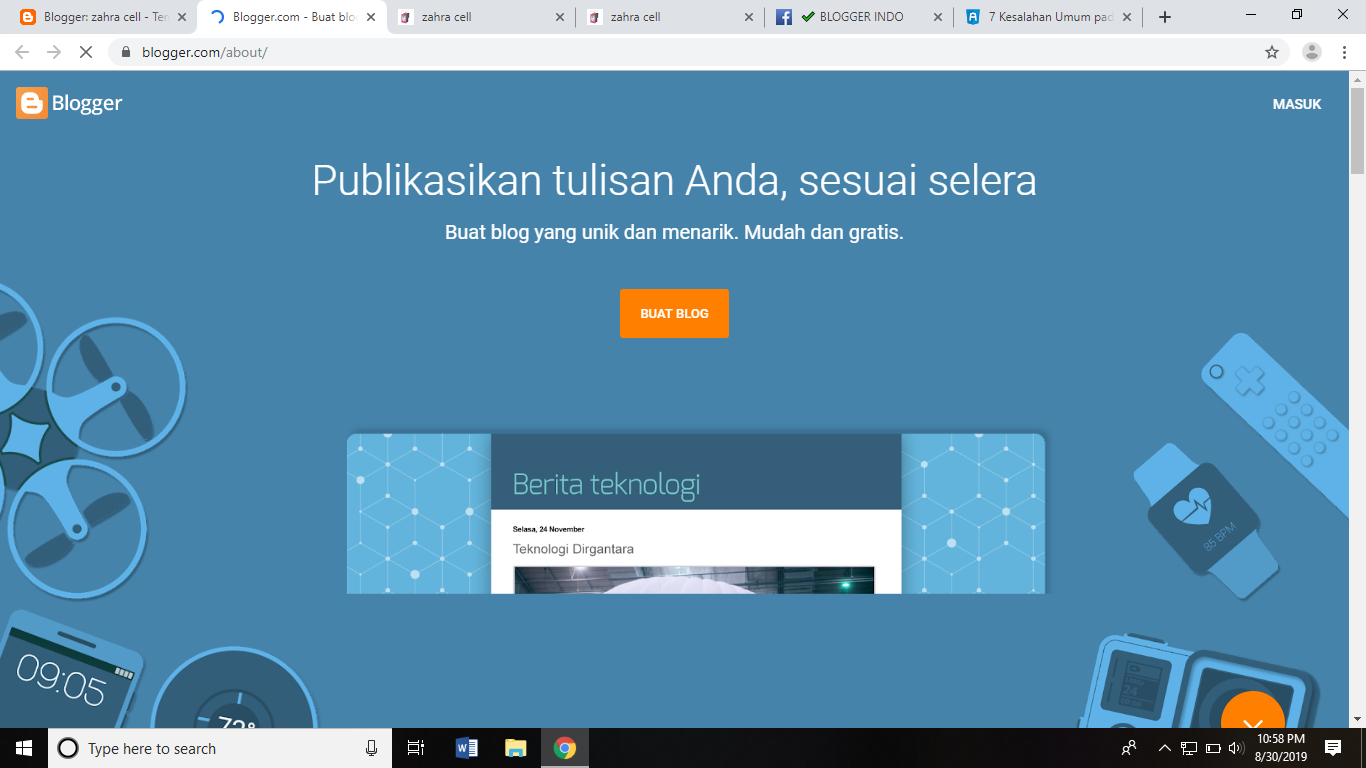
Task: Click the page vertical scrollbar thumb
Action: pyautogui.click(x=1357, y=130)
